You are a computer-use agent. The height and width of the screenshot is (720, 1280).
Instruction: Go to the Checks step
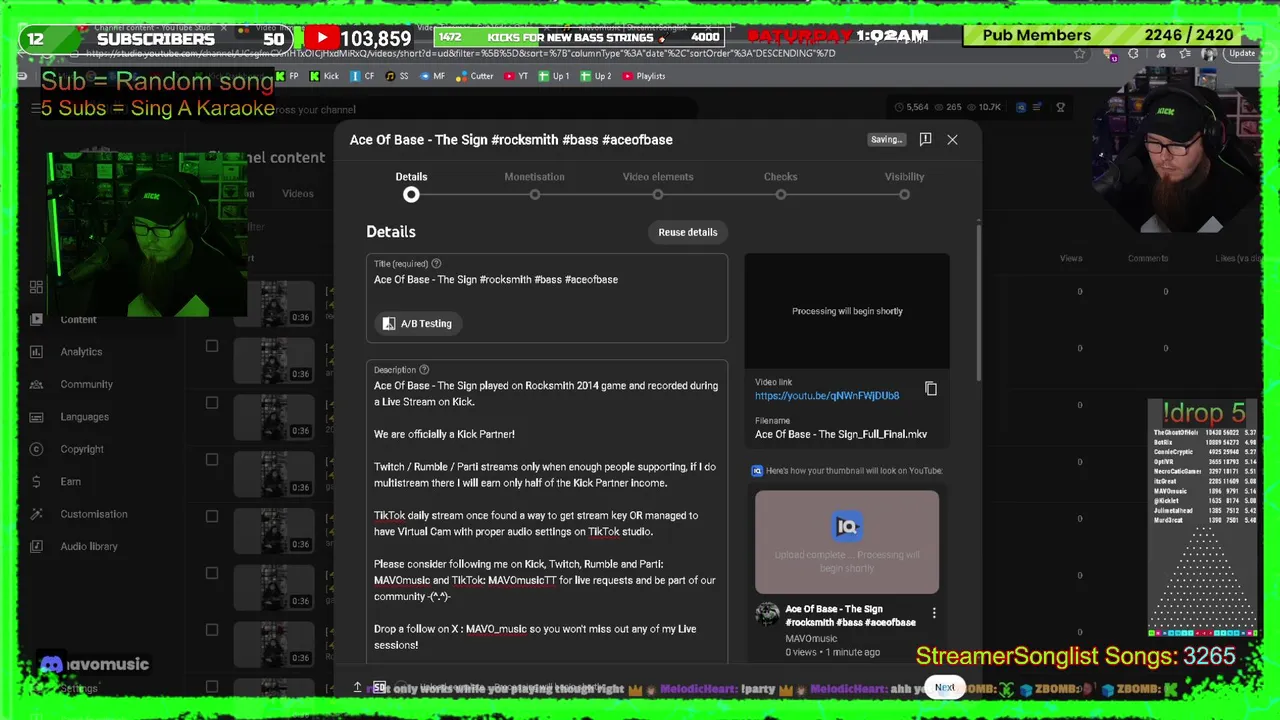(780, 185)
